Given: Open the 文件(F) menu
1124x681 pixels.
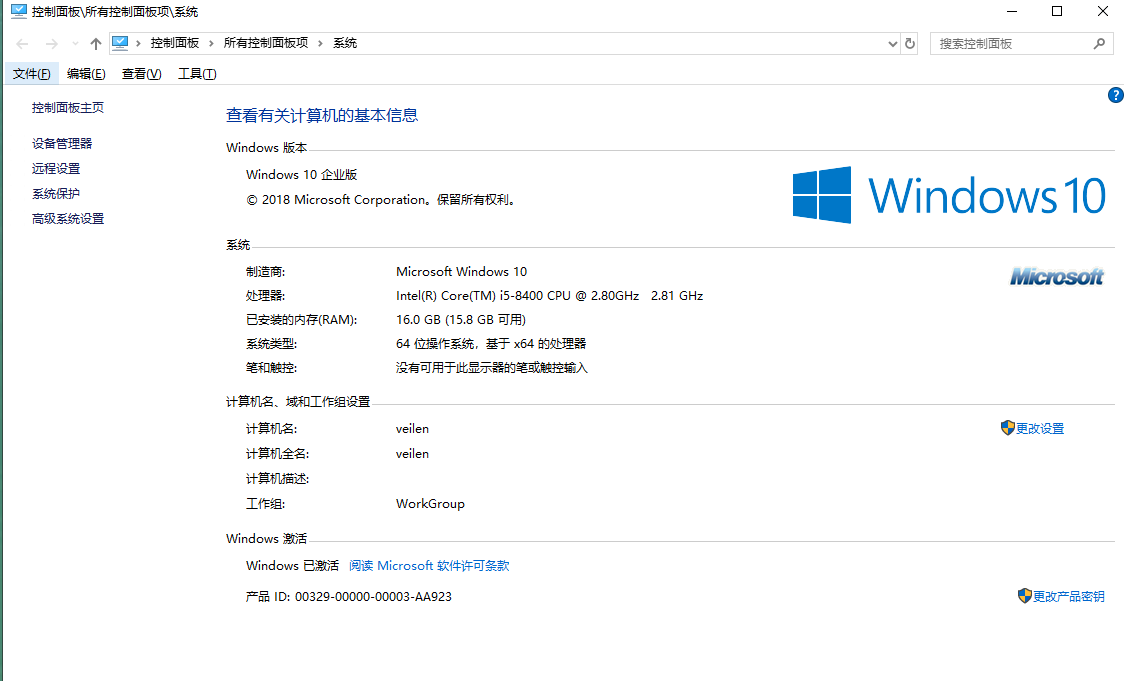Looking at the screenshot, I should (x=32, y=74).
